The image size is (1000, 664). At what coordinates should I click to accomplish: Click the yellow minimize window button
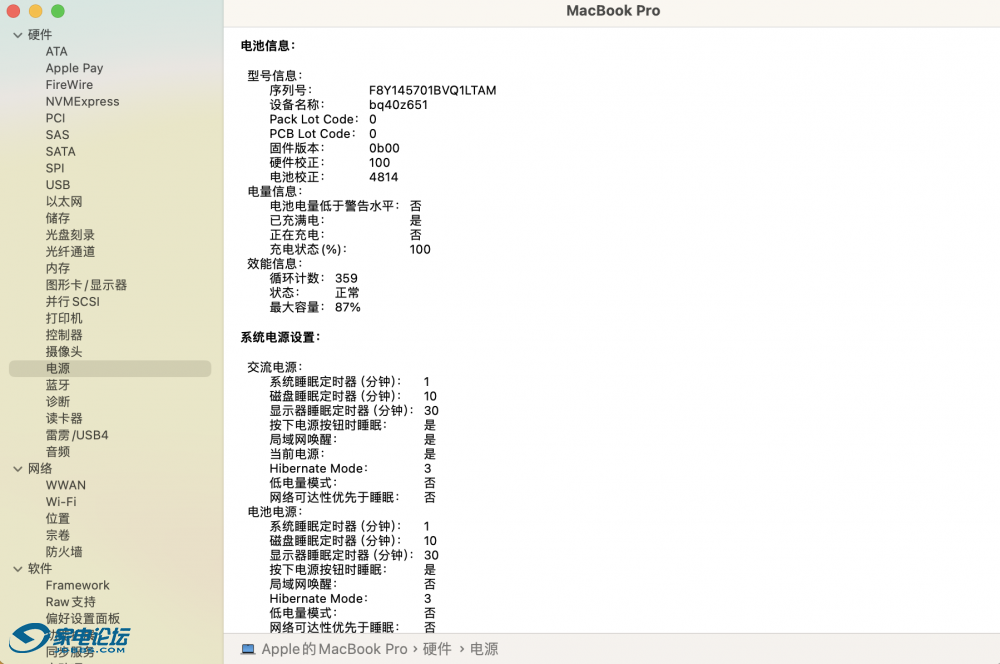coord(36,11)
